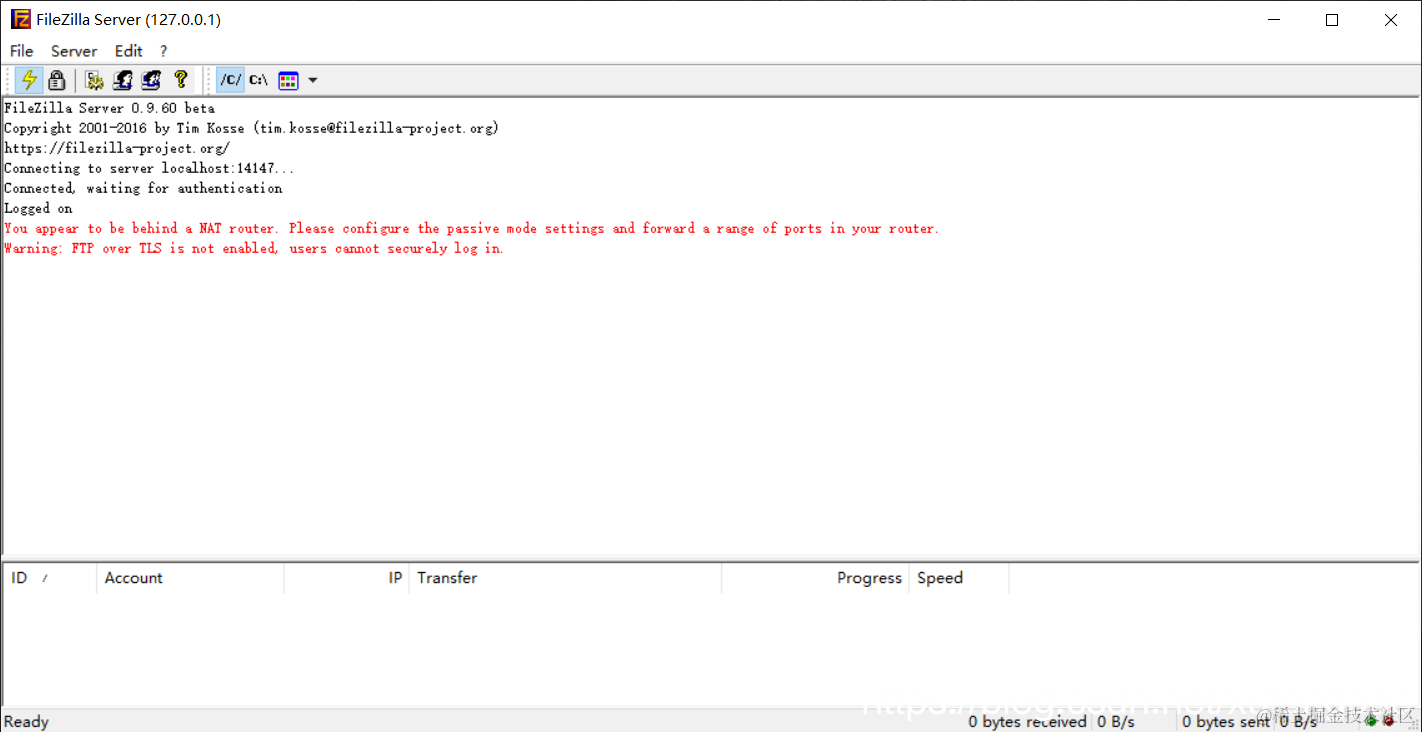Viewport: 1422px width, 732px height.
Task: Click the 'Logged on' log line
Action: pos(38,208)
